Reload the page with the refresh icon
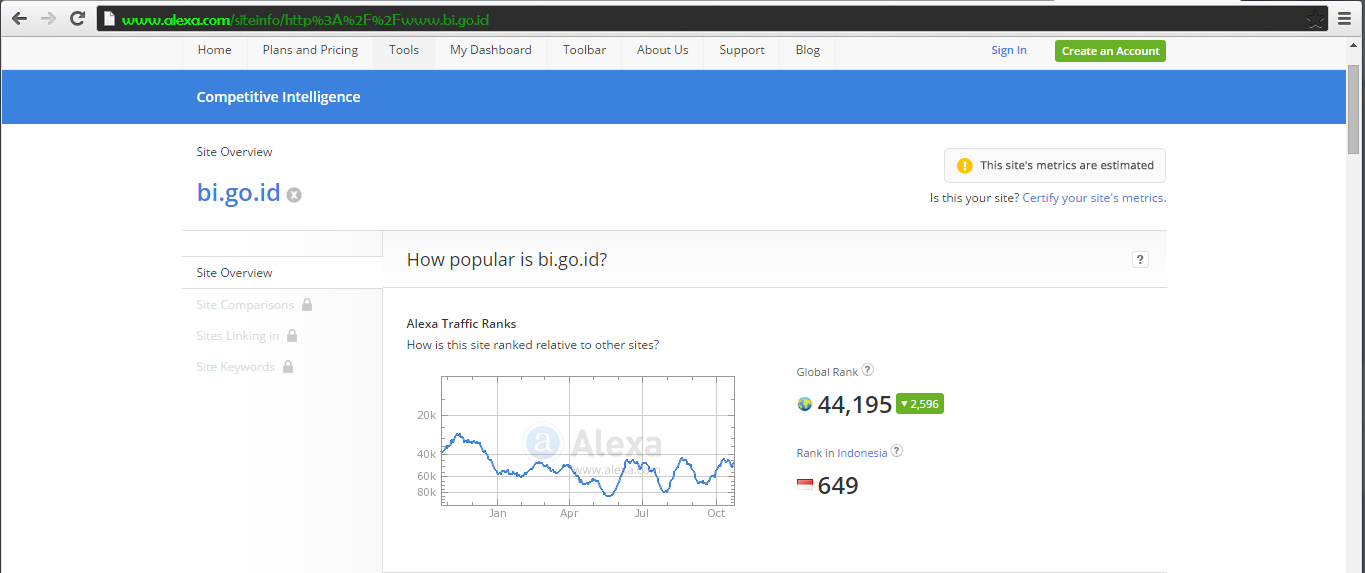Viewport: 1365px width, 573px height. pyautogui.click(x=77, y=18)
